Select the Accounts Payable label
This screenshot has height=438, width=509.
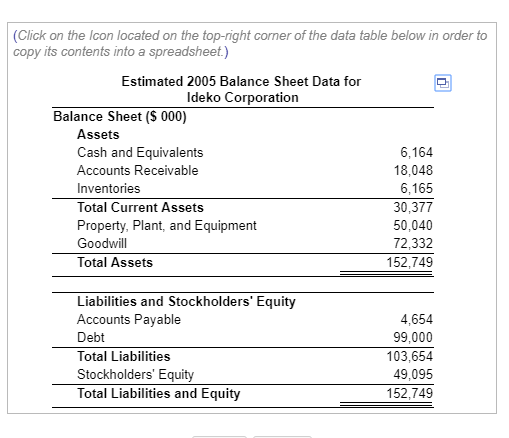[129, 320]
